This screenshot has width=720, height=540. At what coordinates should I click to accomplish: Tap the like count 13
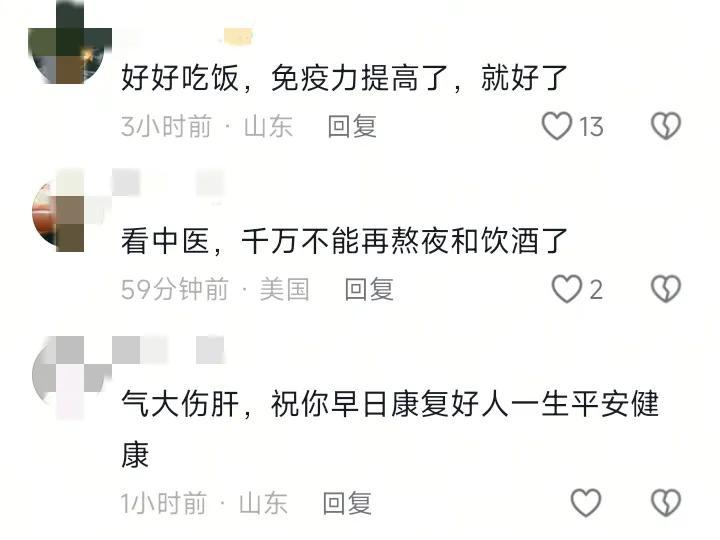point(591,126)
